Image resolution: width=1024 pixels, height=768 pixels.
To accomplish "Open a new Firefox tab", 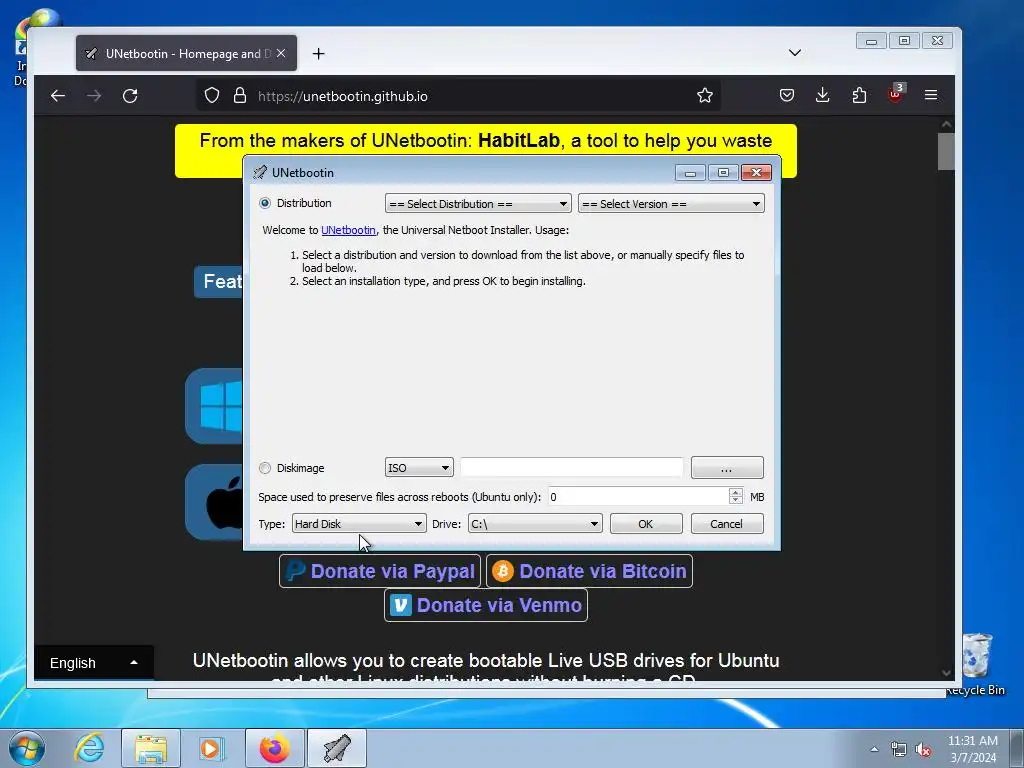I will (x=318, y=54).
